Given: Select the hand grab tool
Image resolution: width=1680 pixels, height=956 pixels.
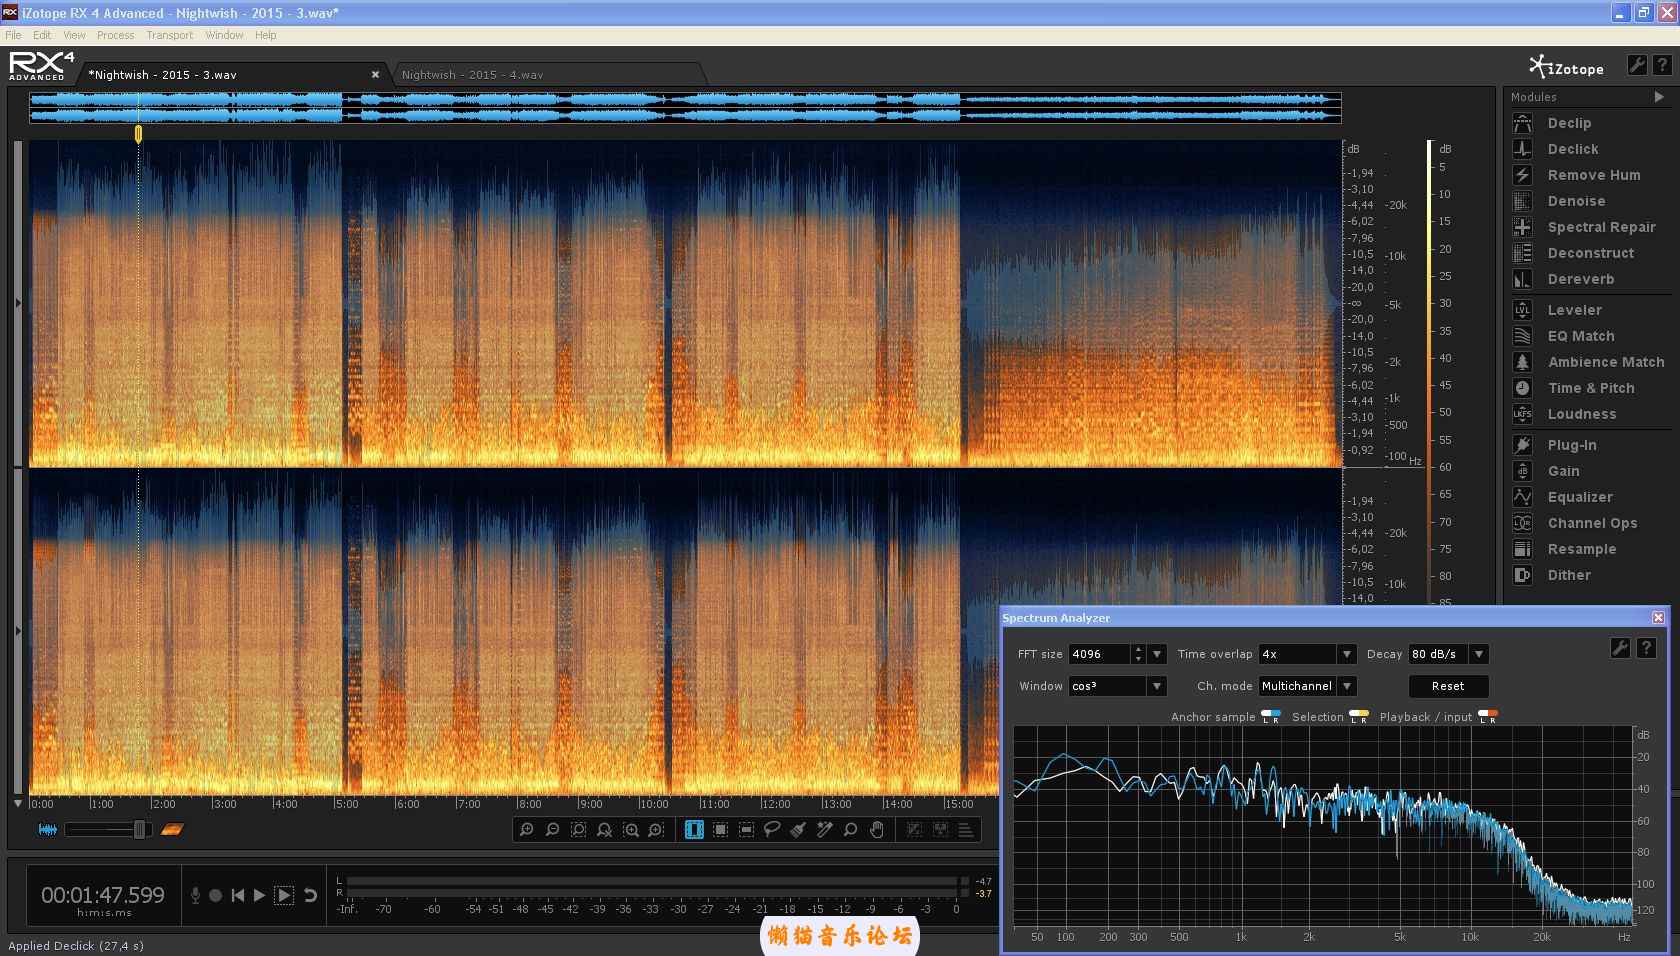Looking at the screenshot, I should tap(877, 830).
